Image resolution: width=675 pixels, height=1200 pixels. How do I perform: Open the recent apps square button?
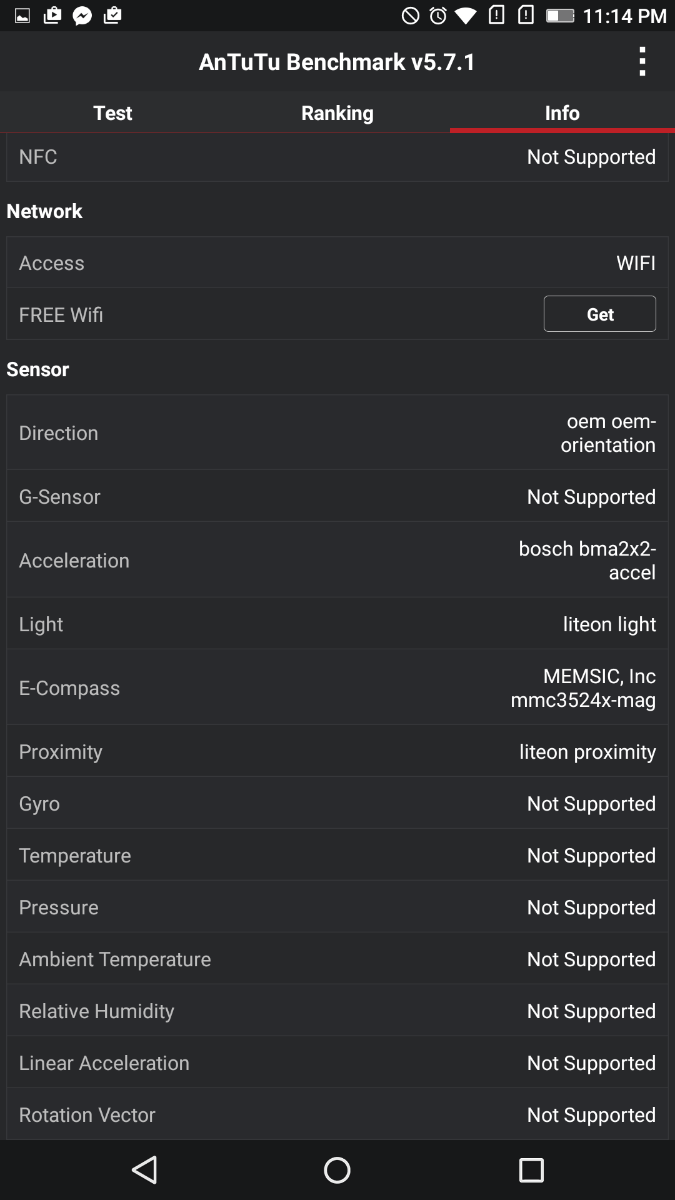coord(531,1169)
